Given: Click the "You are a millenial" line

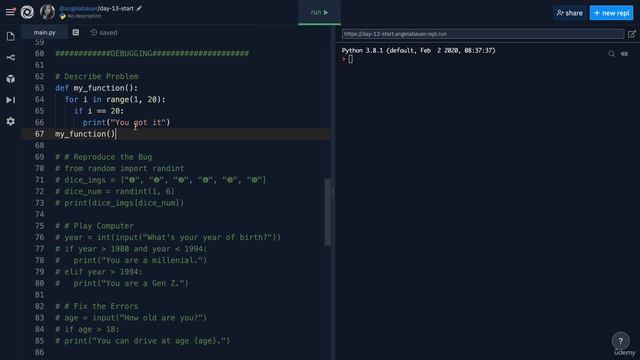Looking at the screenshot, I should tap(131, 260).
